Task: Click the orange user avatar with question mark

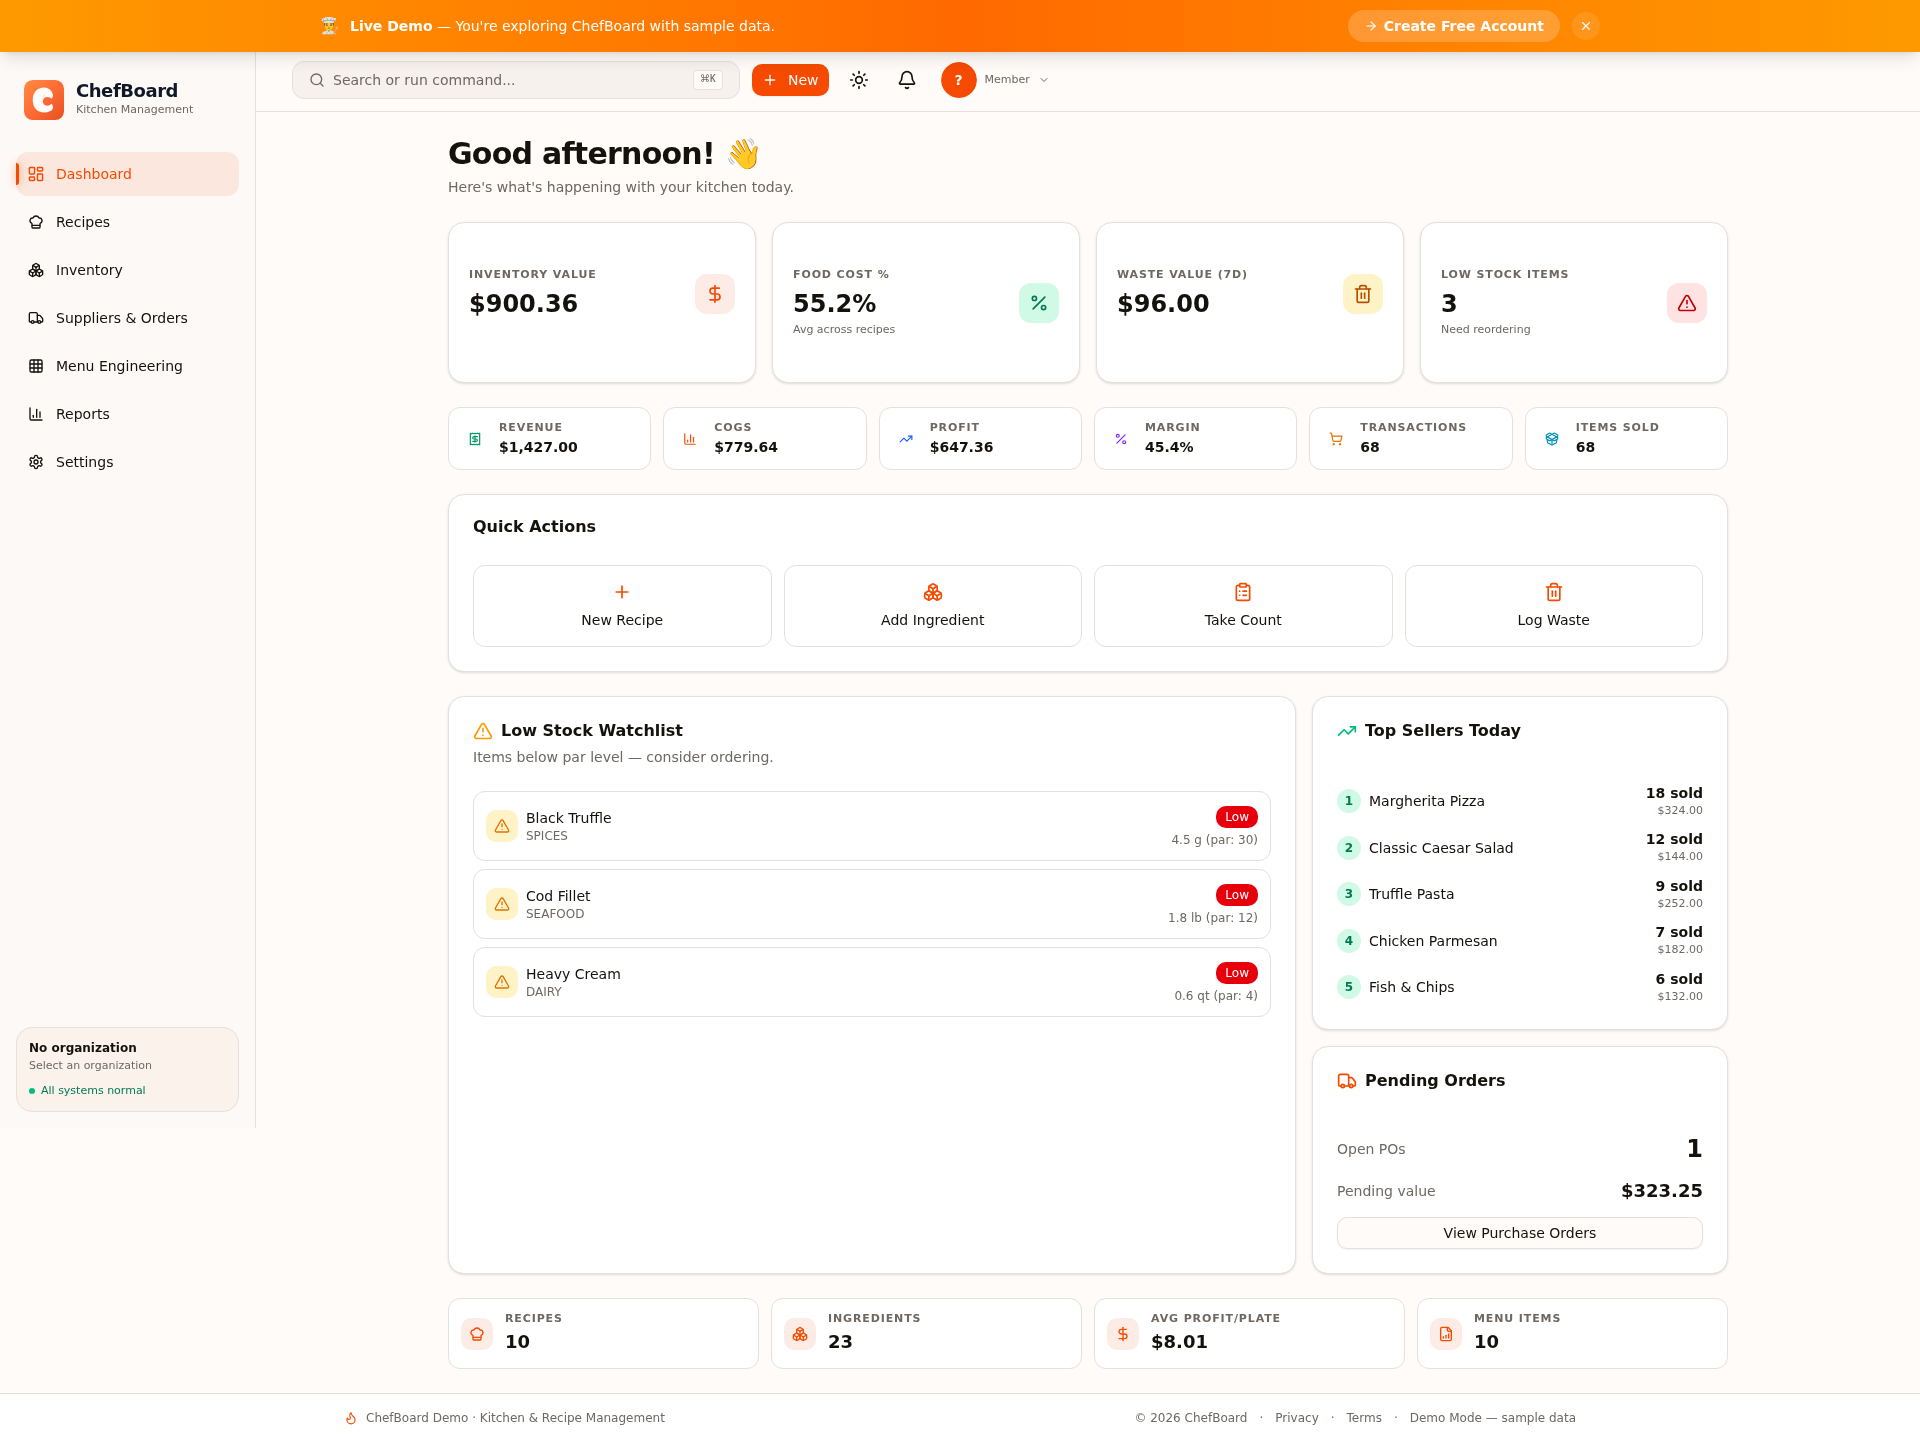Action: 958,80
